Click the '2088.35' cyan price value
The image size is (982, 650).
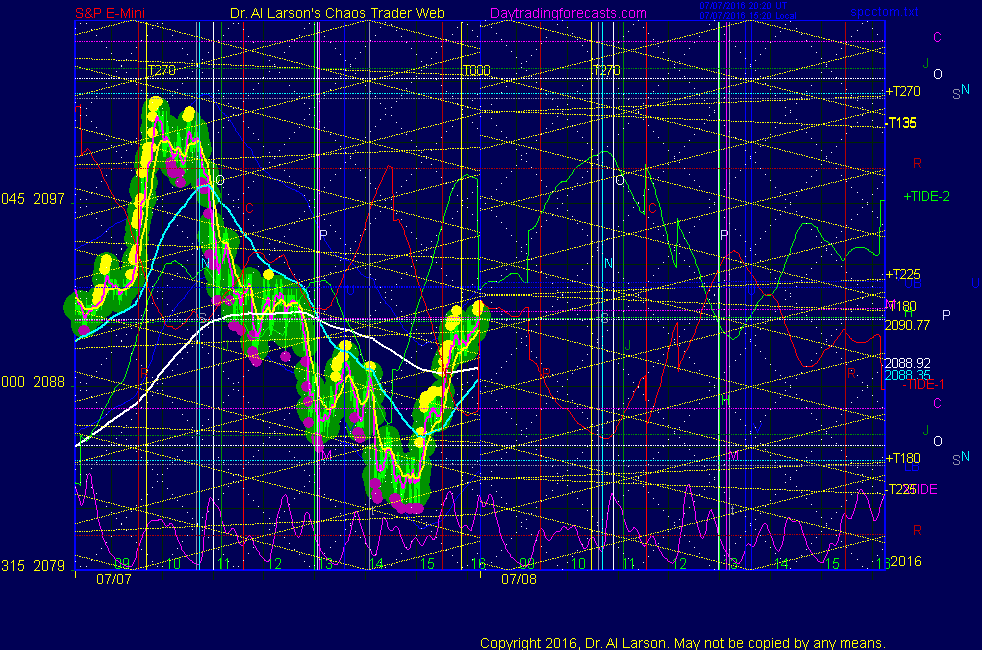tap(907, 375)
